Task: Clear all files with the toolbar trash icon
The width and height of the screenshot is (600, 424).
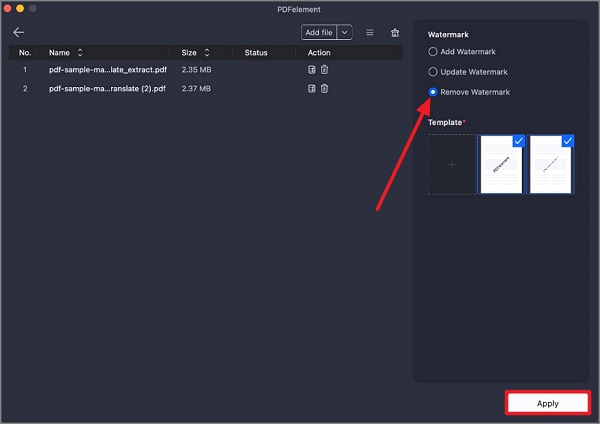Action: pyautogui.click(x=395, y=33)
